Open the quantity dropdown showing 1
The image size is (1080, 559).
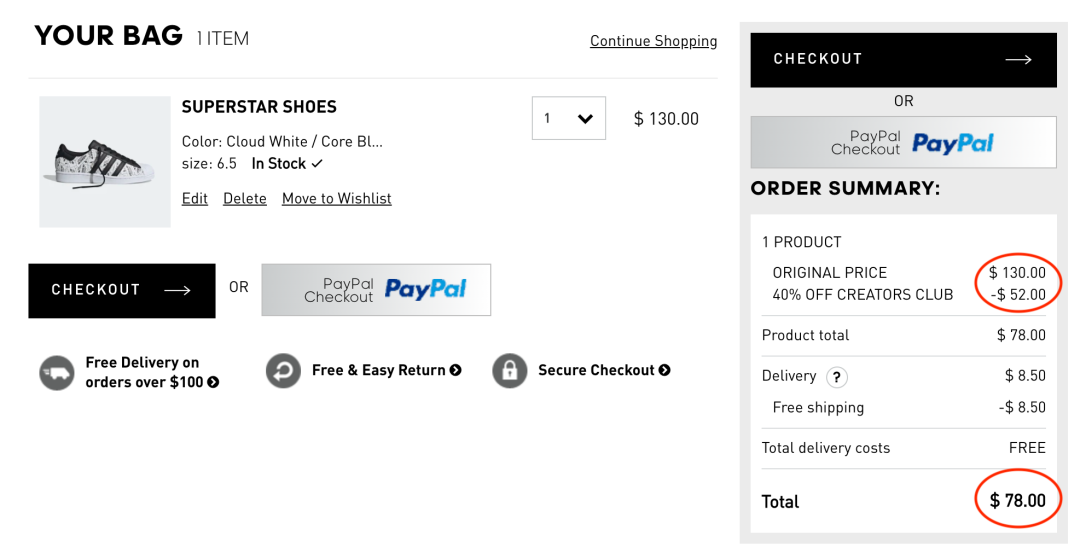(568, 118)
